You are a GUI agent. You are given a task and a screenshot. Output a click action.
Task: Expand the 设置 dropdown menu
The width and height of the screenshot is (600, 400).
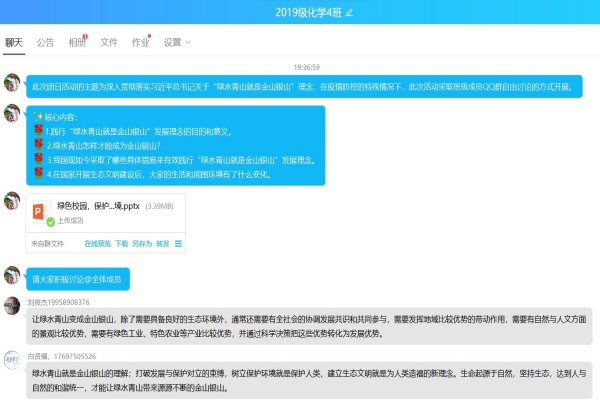pos(177,42)
